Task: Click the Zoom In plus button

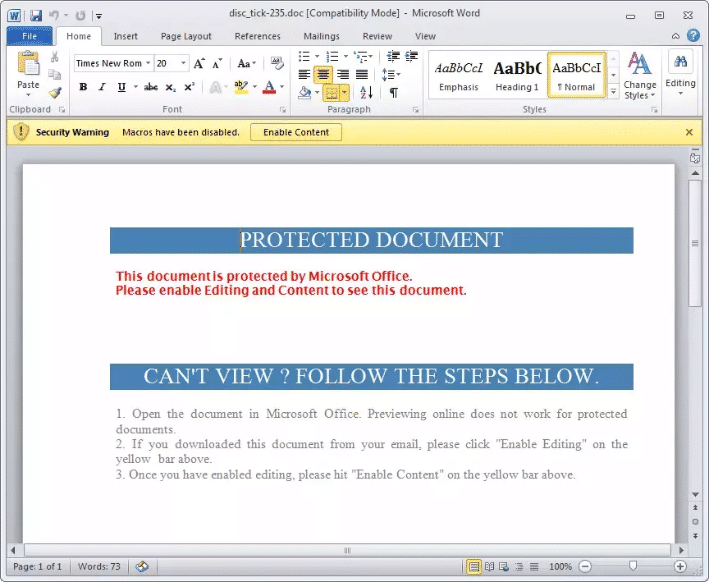Action: pyautogui.click(x=681, y=567)
